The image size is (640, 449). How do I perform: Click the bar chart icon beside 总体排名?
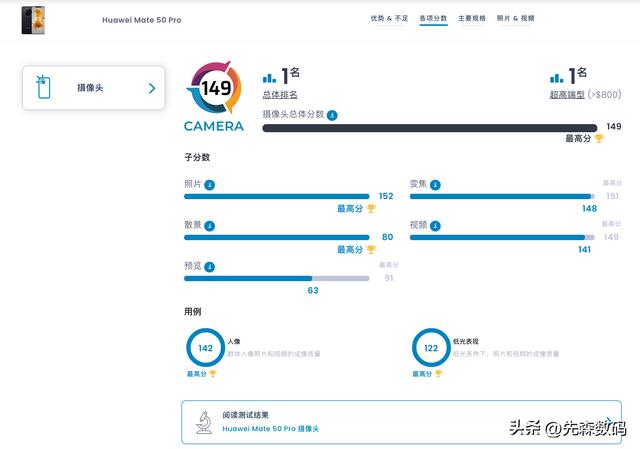click(269, 77)
